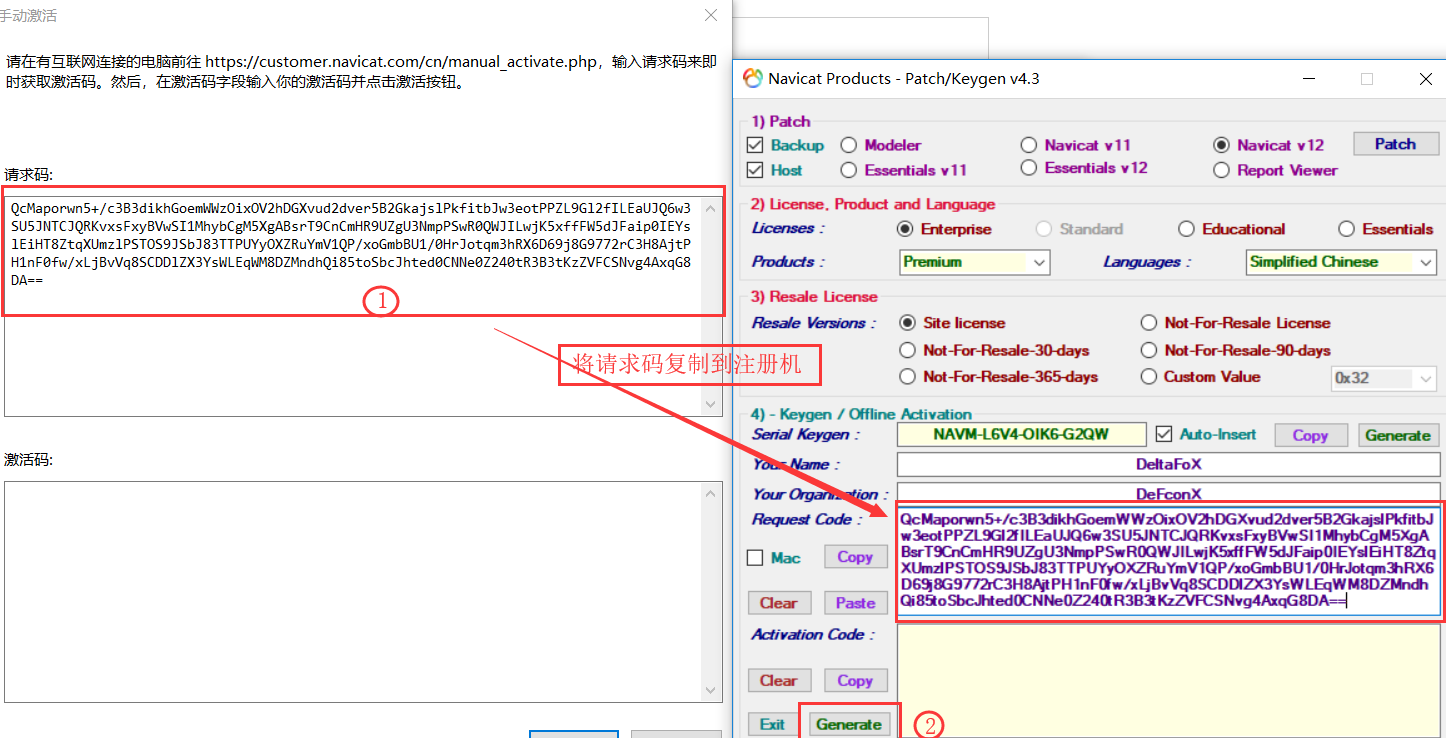The height and width of the screenshot is (738, 1446).
Task: Click Generate next to Serial Keygen
Action: tap(1397, 435)
